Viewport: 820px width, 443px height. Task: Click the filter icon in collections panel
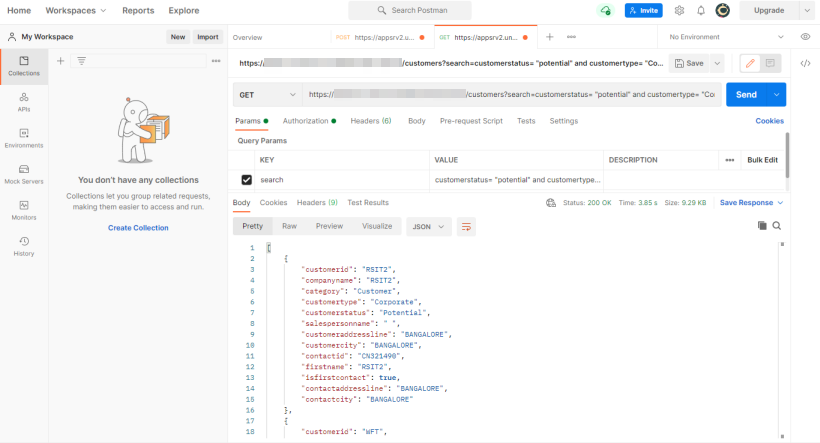pos(82,61)
